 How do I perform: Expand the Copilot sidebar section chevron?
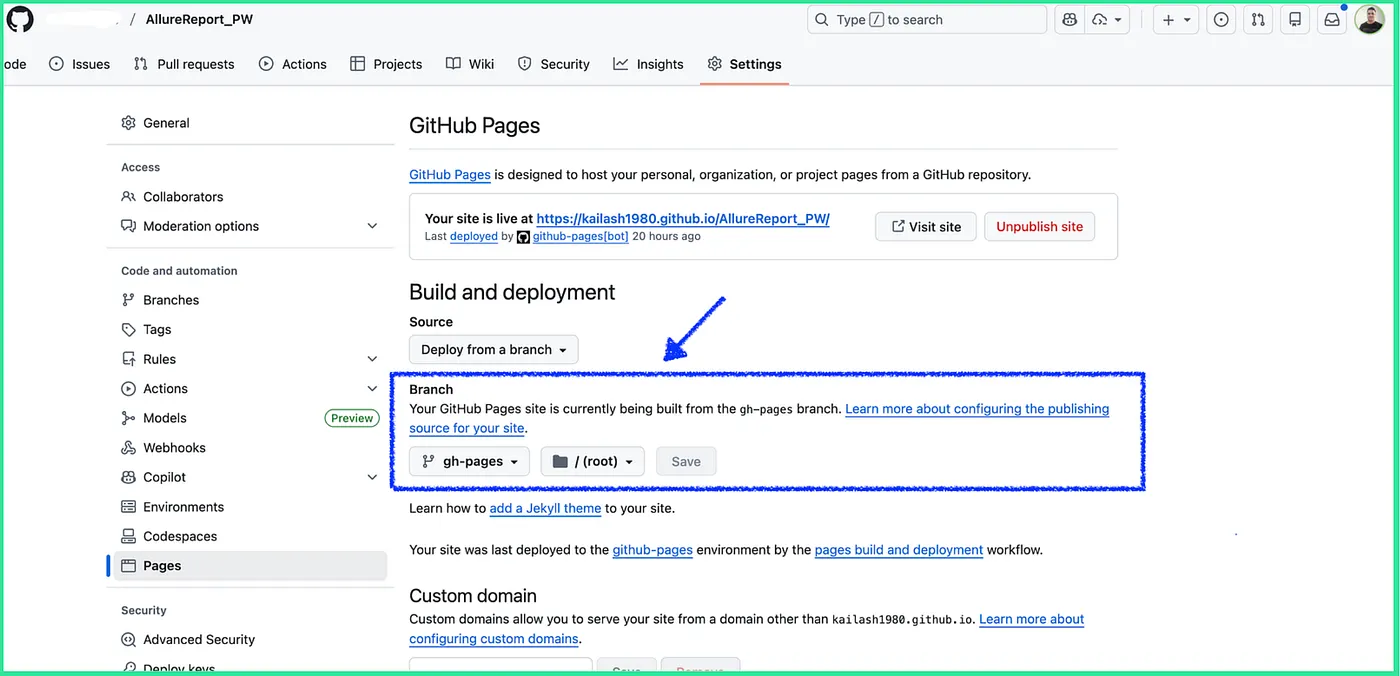point(372,477)
